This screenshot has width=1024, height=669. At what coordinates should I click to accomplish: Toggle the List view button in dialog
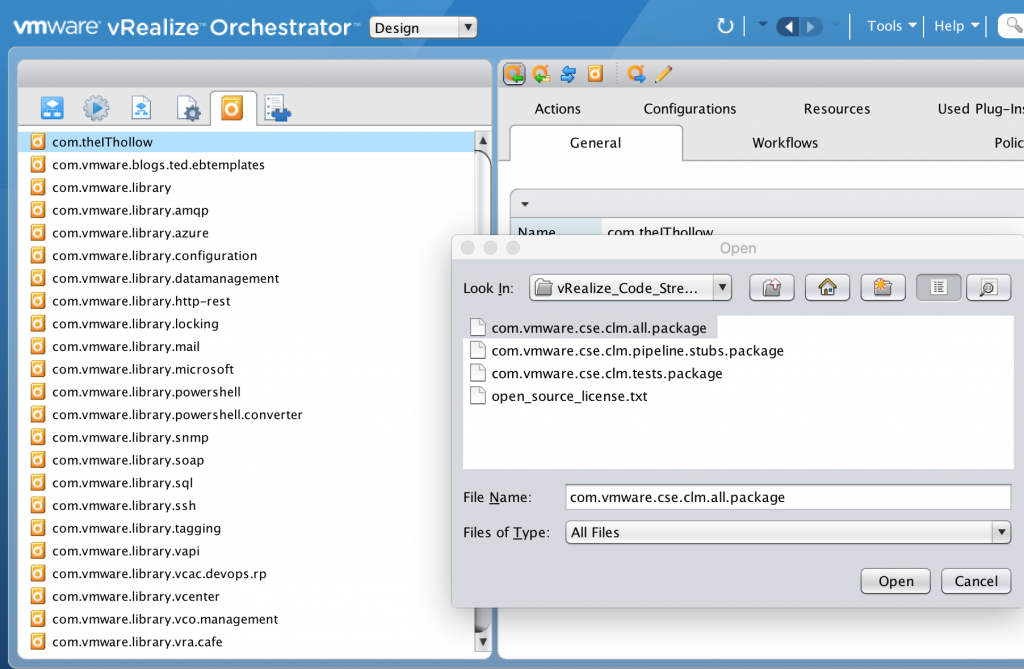click(938, 288)
